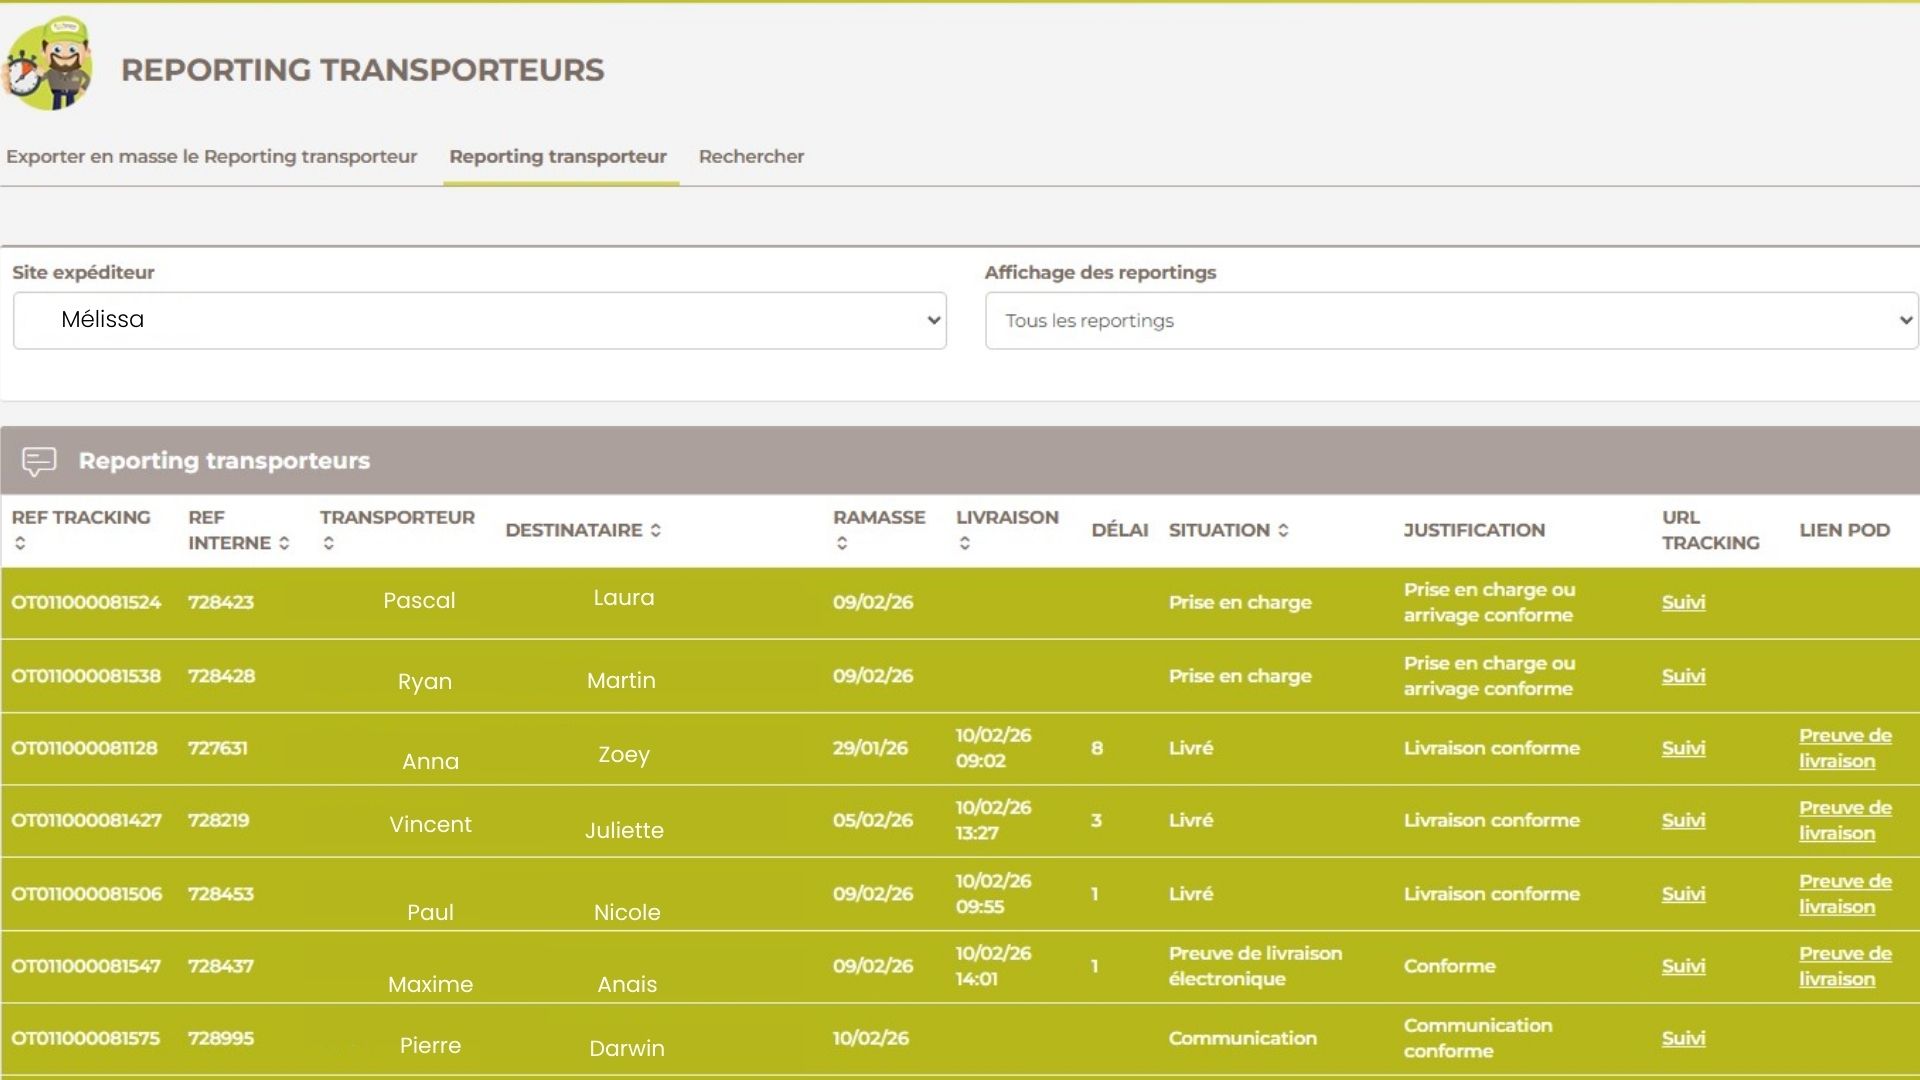Sort by REF TRACKING column arrows

(20, 543)
